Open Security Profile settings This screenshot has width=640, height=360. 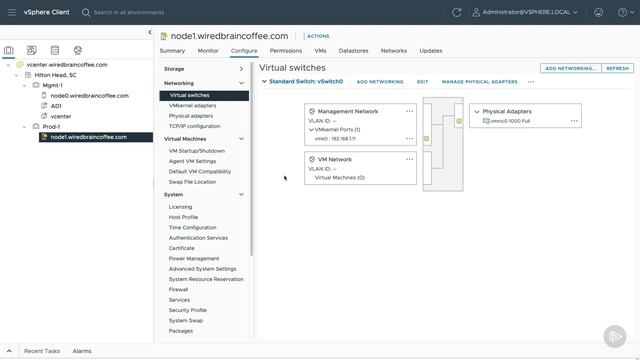click(x=188, y=310)
